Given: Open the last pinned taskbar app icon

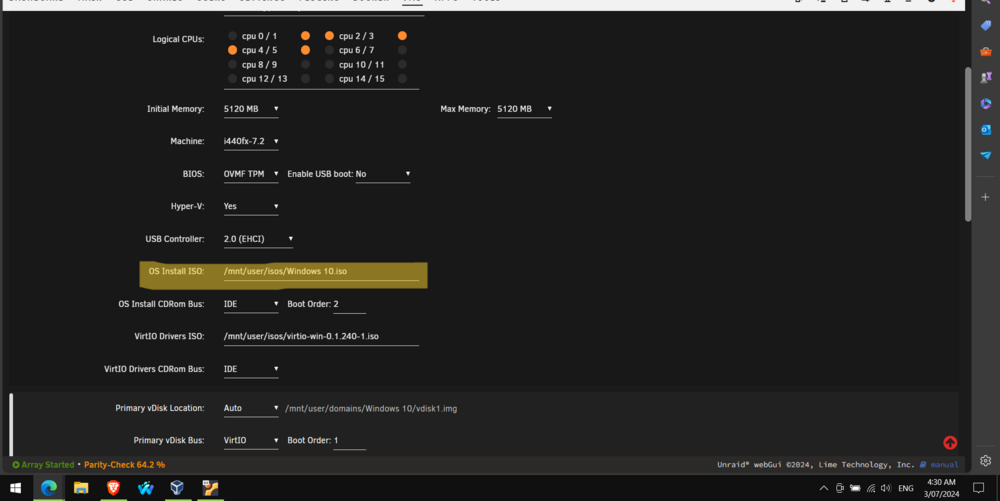Looking at the screenshot, I should tap(210, 488).
